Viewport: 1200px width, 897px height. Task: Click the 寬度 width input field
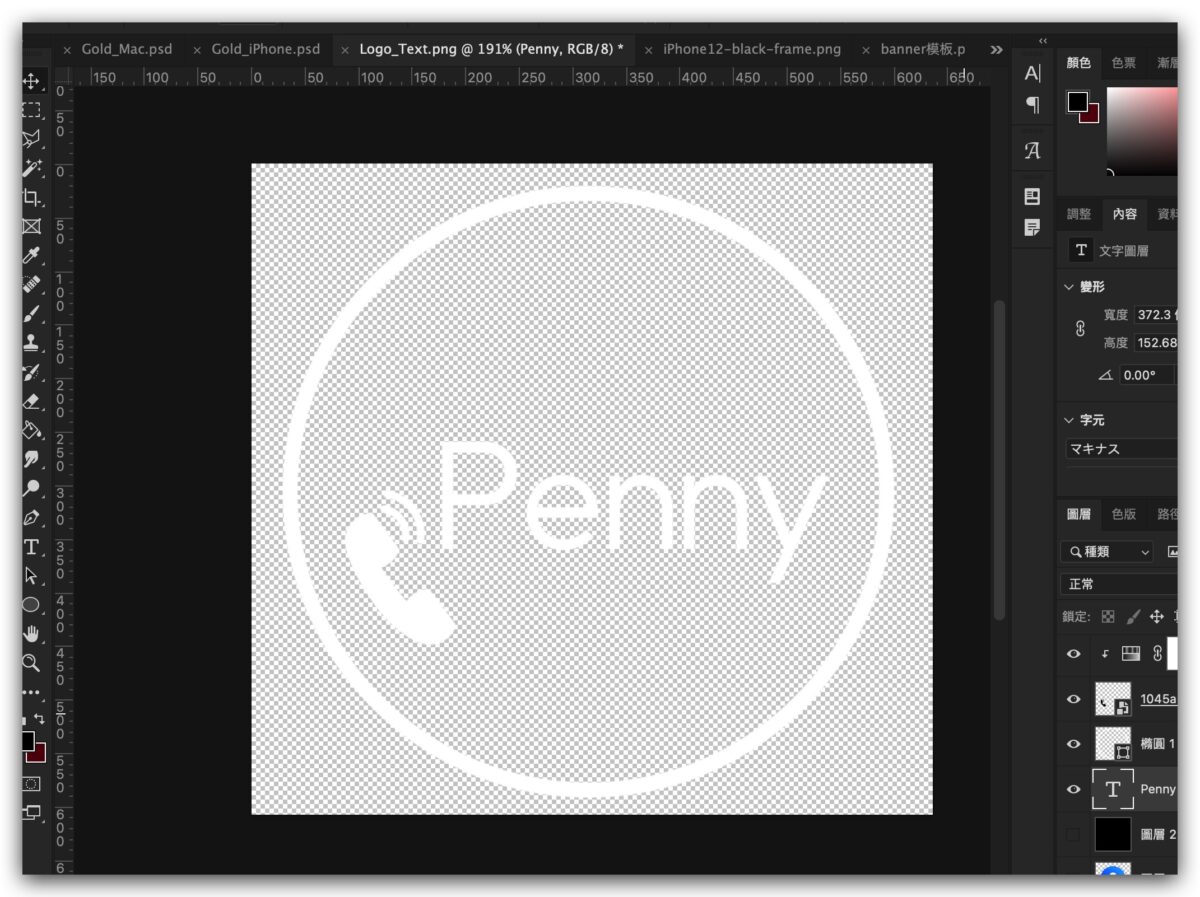pyautogui.click(x=1157, y=315)
